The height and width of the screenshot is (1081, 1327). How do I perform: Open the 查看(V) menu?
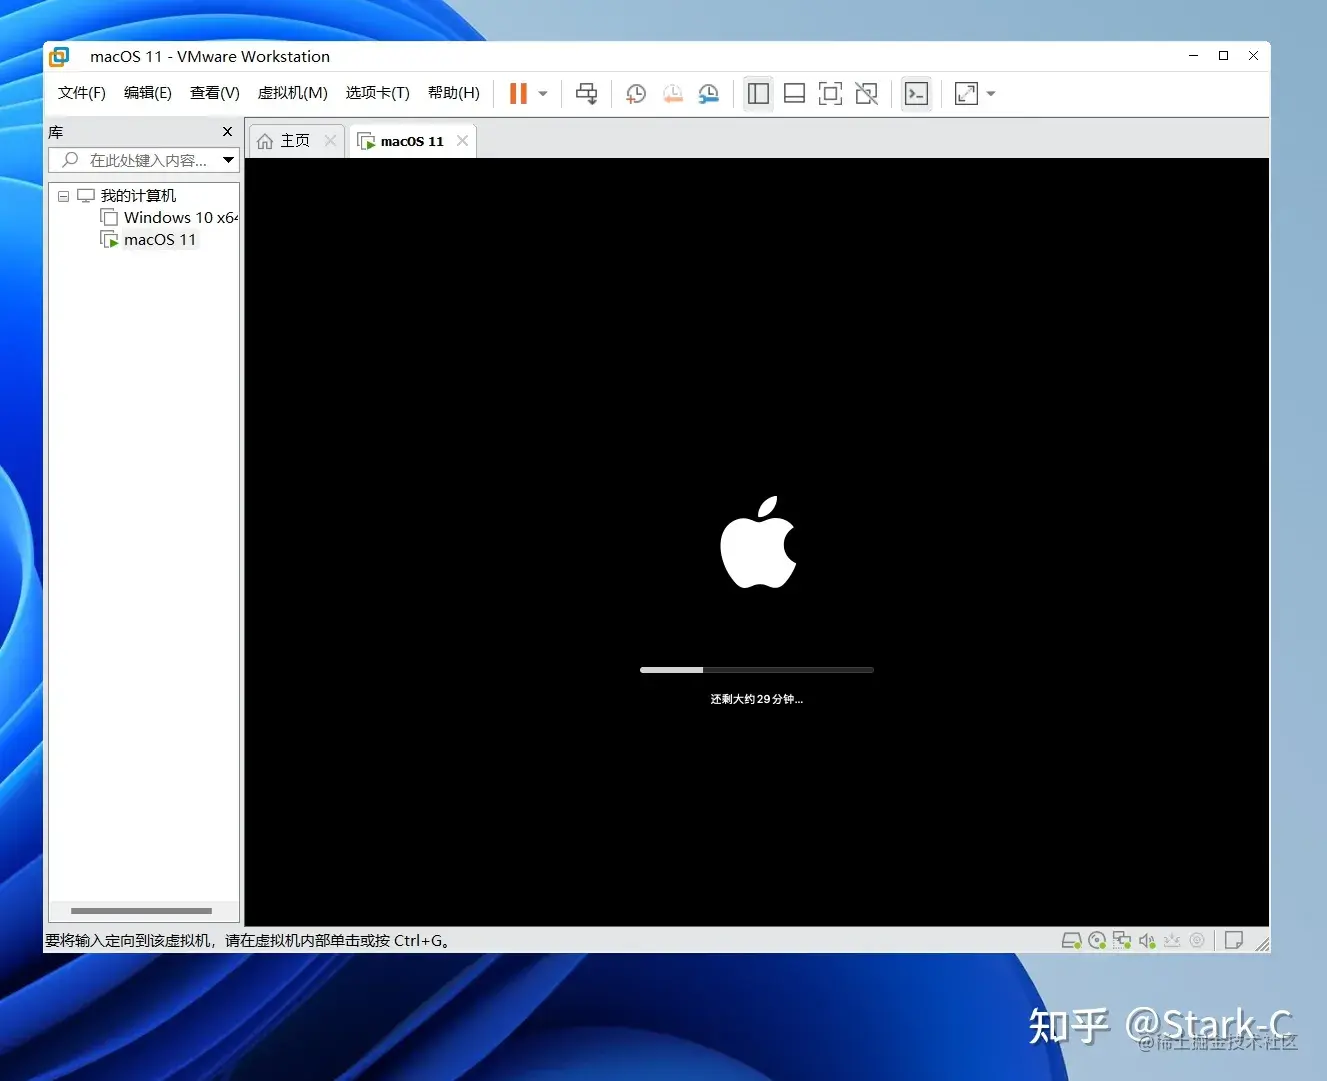[x=215, y=93]
